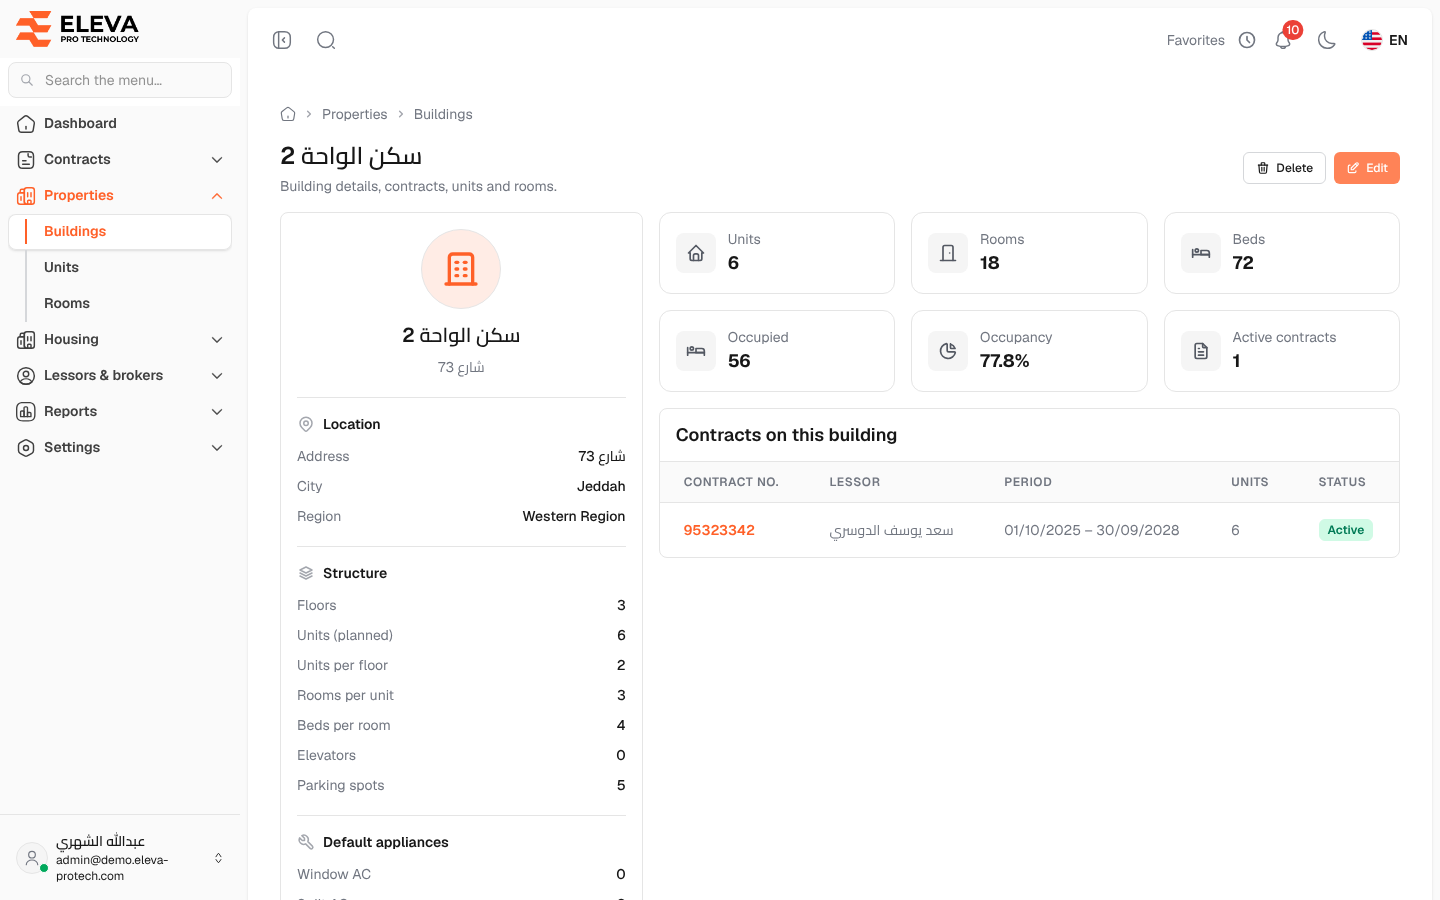Open the user account switcher arrows
Image resolution: width=1440 pixels, height=900 pixels.
pos(218,858)
